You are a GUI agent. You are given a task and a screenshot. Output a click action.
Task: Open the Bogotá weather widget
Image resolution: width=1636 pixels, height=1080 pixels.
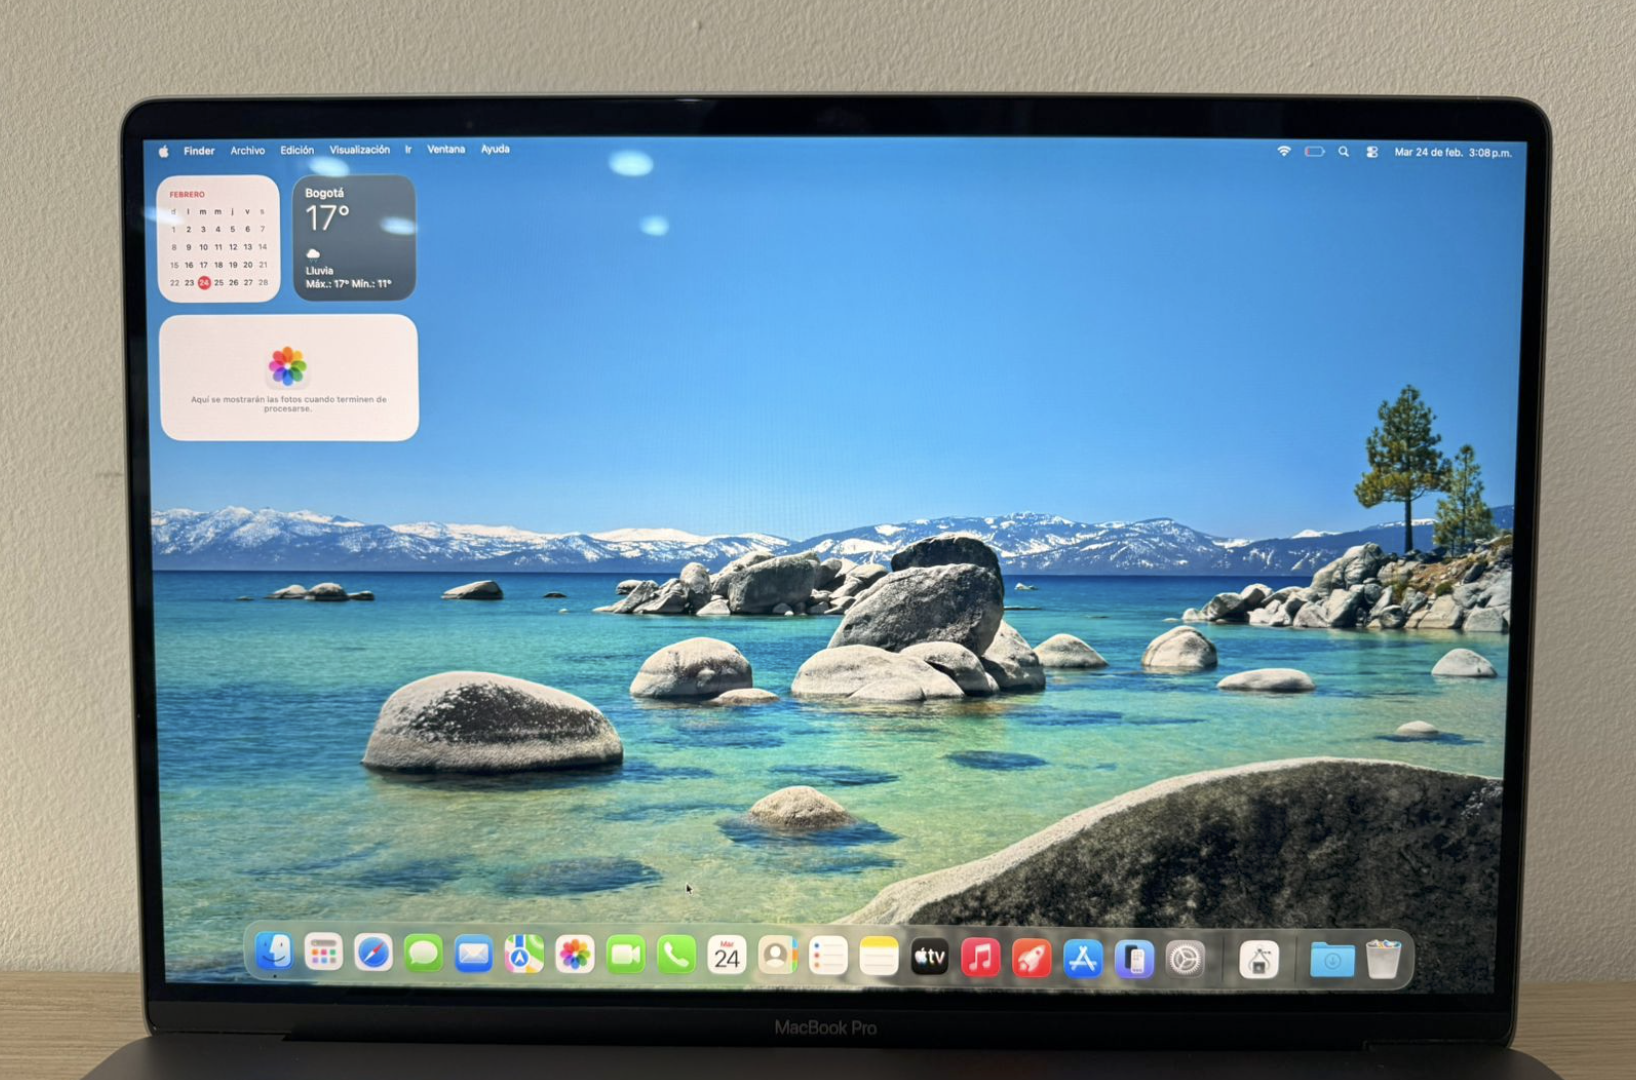click(354, 238)
